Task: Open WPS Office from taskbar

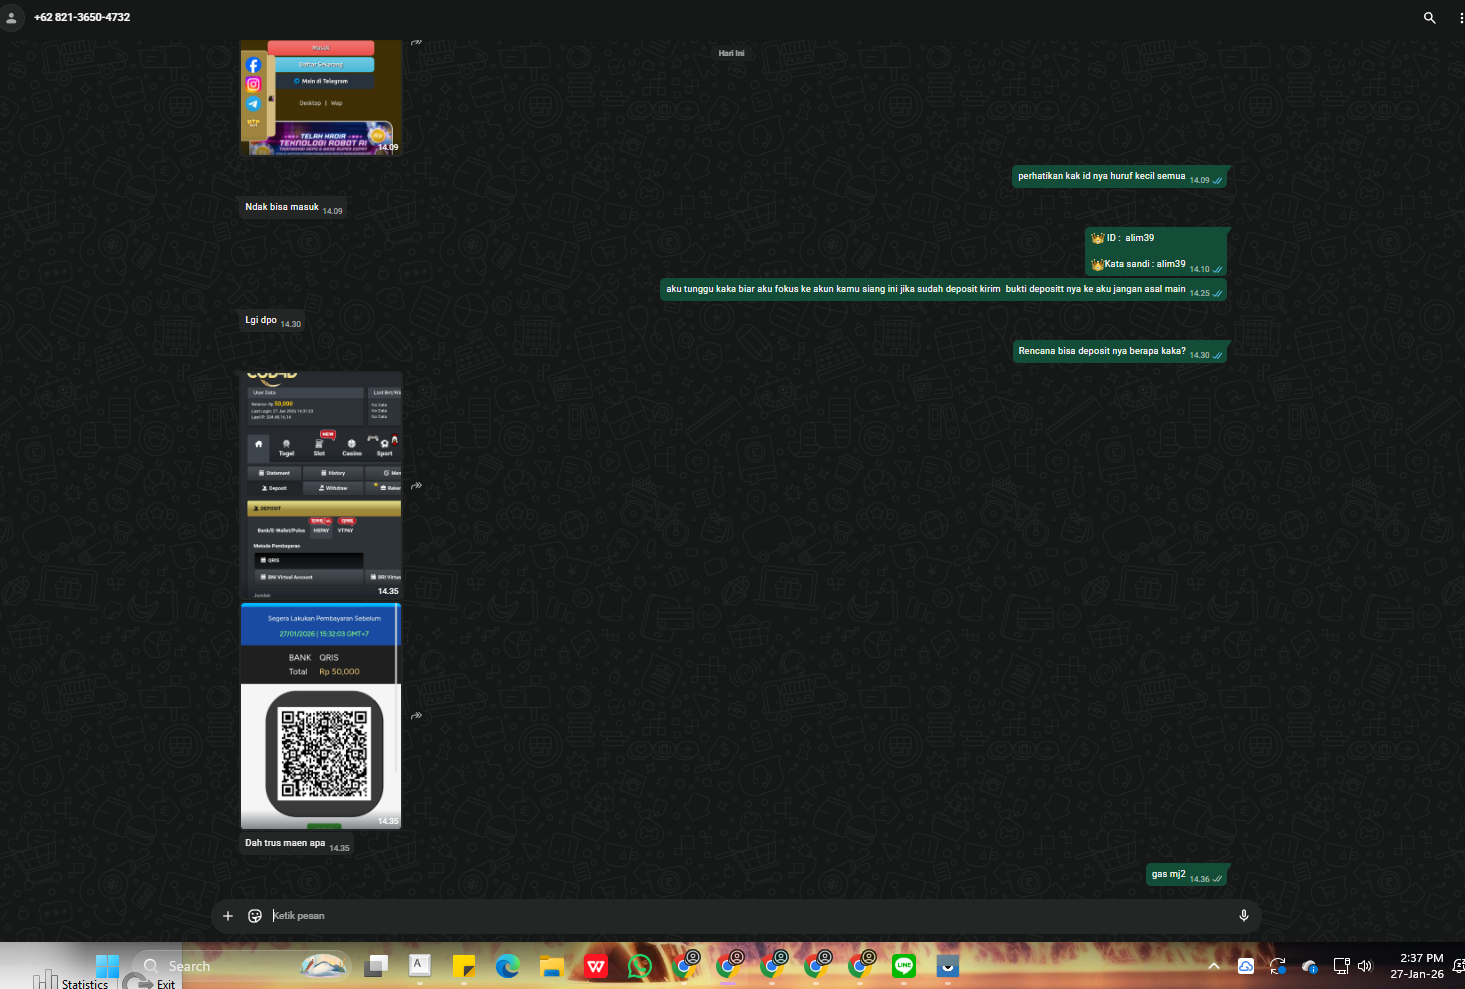Action: pos(596,966)
